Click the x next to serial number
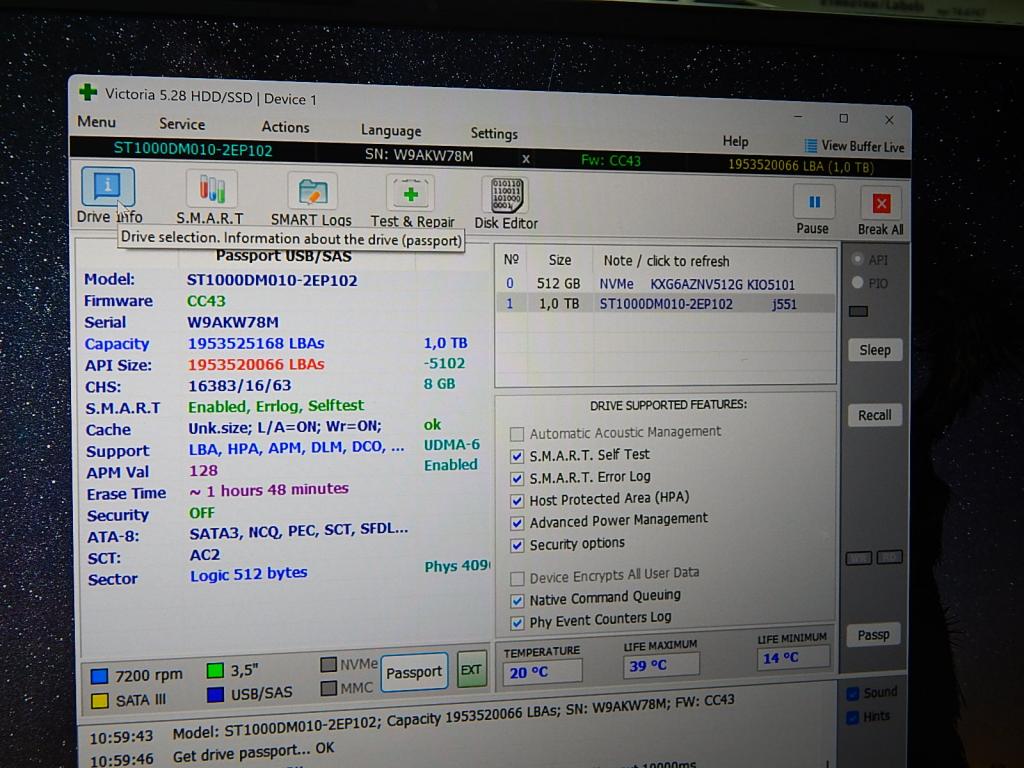Screen dimensions: 1024x768 526,159
